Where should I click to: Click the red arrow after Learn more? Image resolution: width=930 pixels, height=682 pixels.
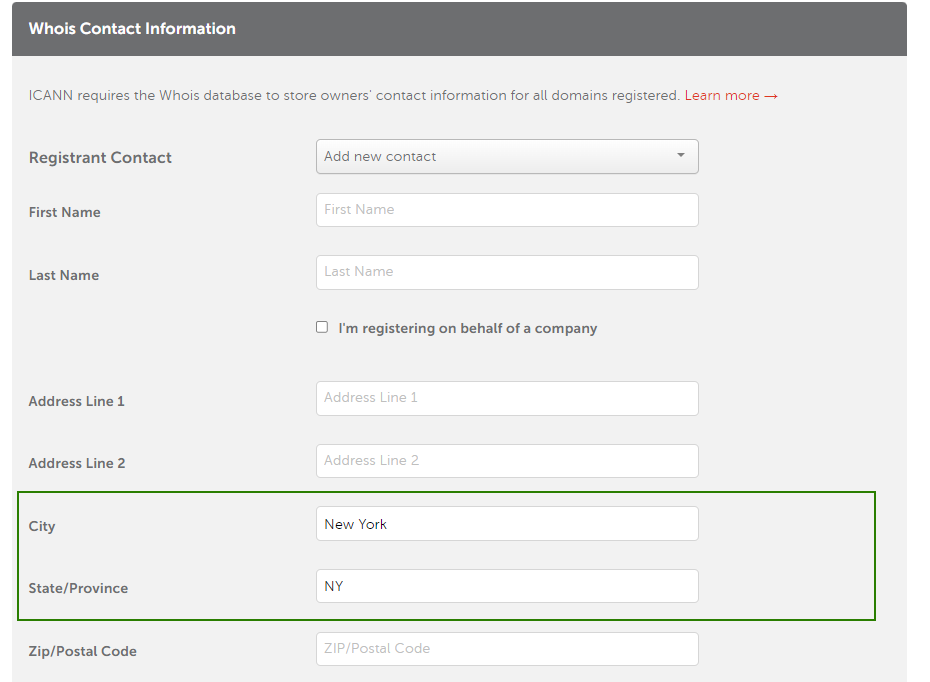pyautogui.click(x=770, y=96)
